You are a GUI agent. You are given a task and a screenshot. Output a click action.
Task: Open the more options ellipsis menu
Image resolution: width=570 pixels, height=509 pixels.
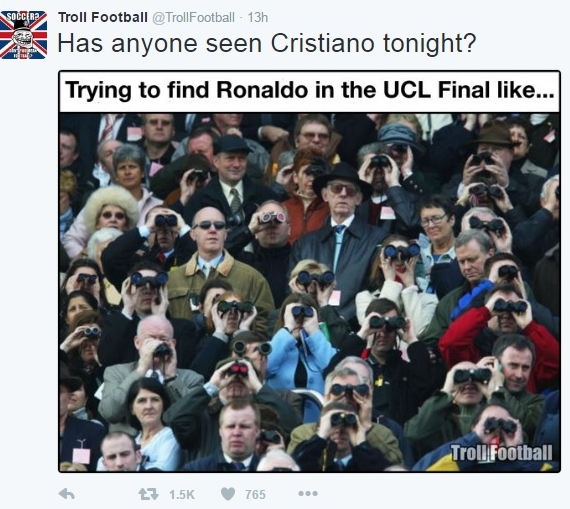(x=308, y=494)
